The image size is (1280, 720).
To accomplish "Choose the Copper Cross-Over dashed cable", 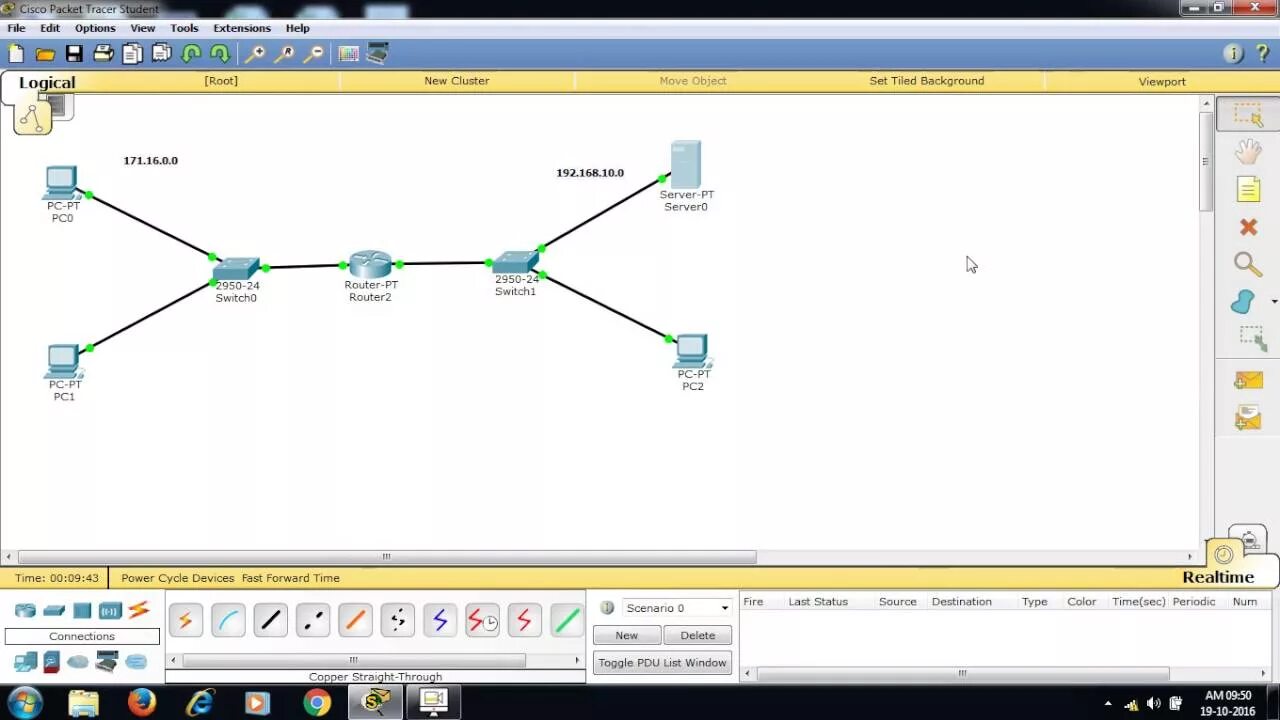I will tap(313, 621).
